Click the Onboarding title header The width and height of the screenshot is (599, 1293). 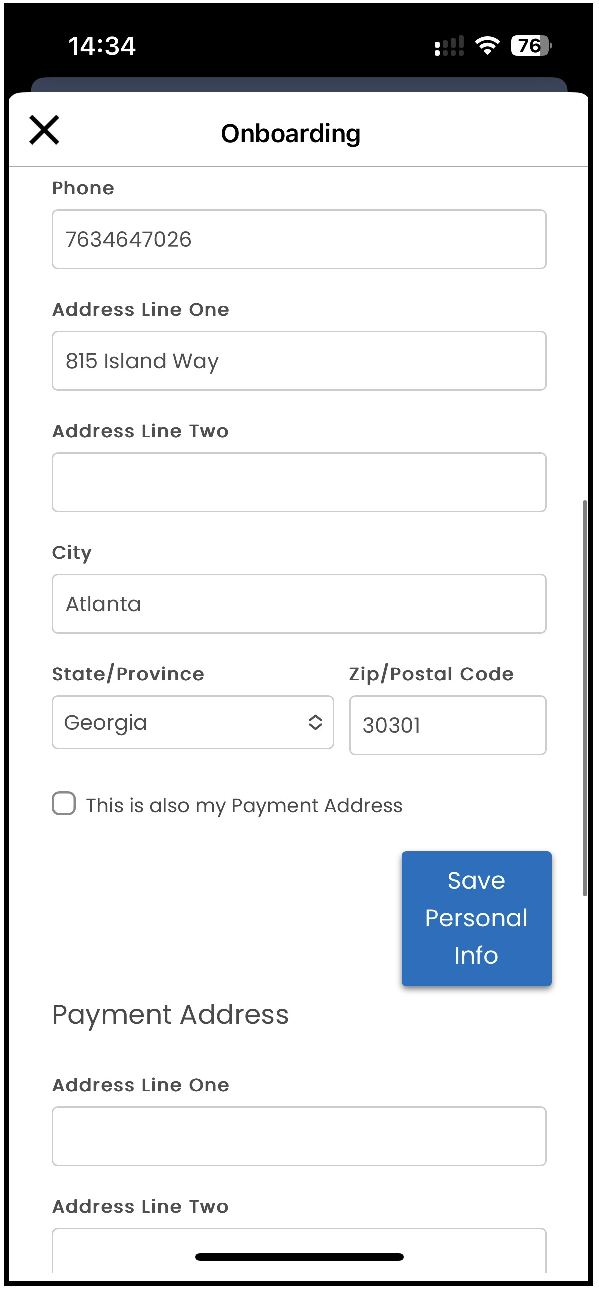(x=291, y=133)
